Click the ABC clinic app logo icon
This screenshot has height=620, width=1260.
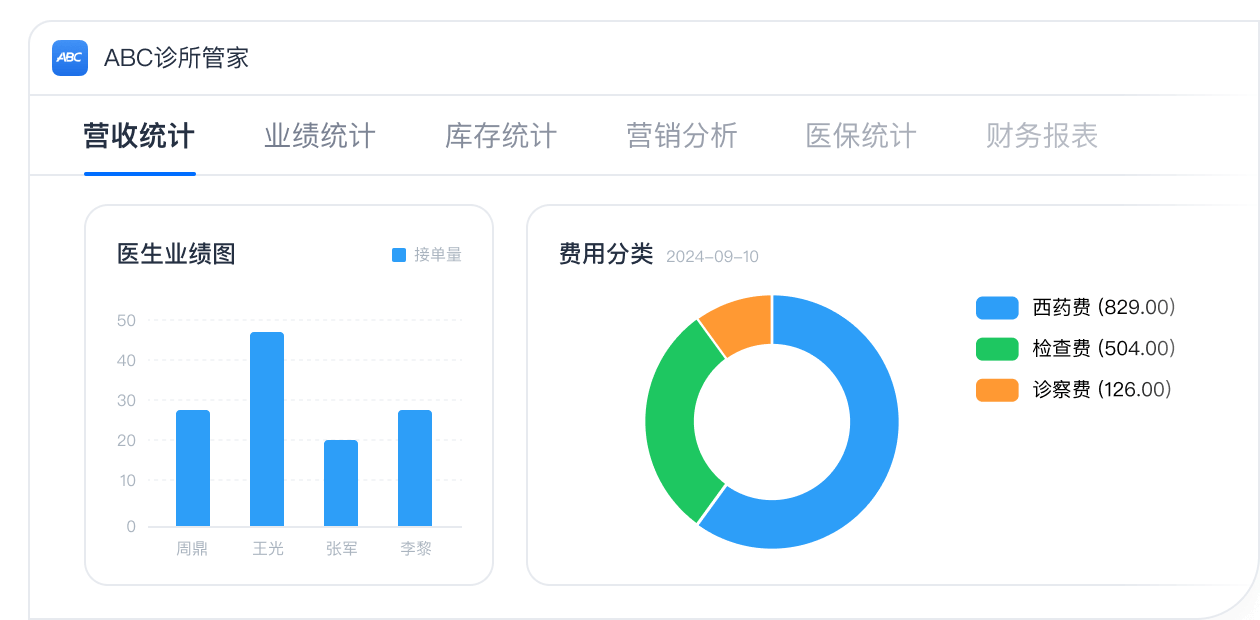click(70, 58)
